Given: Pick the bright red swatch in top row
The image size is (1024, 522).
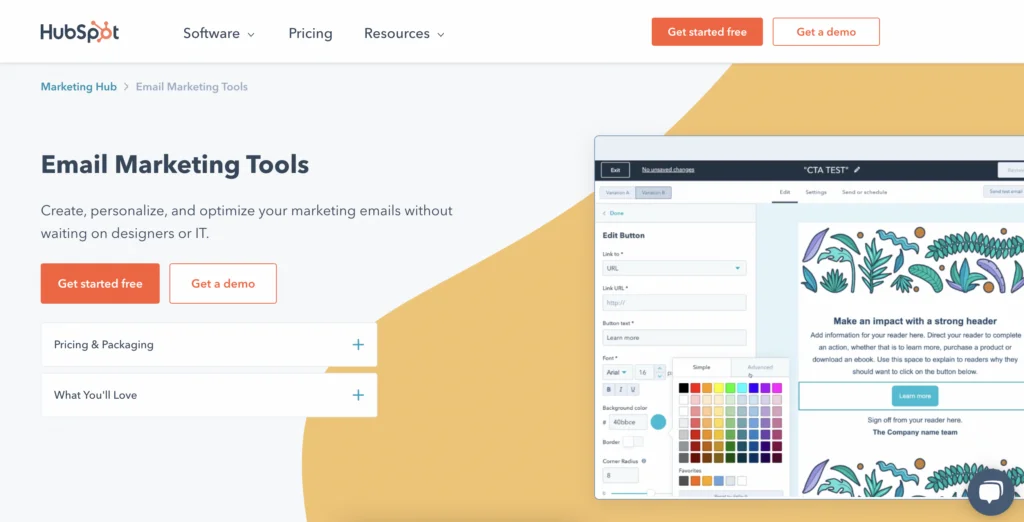Looking at the screenshot, I should pos(696,388).
